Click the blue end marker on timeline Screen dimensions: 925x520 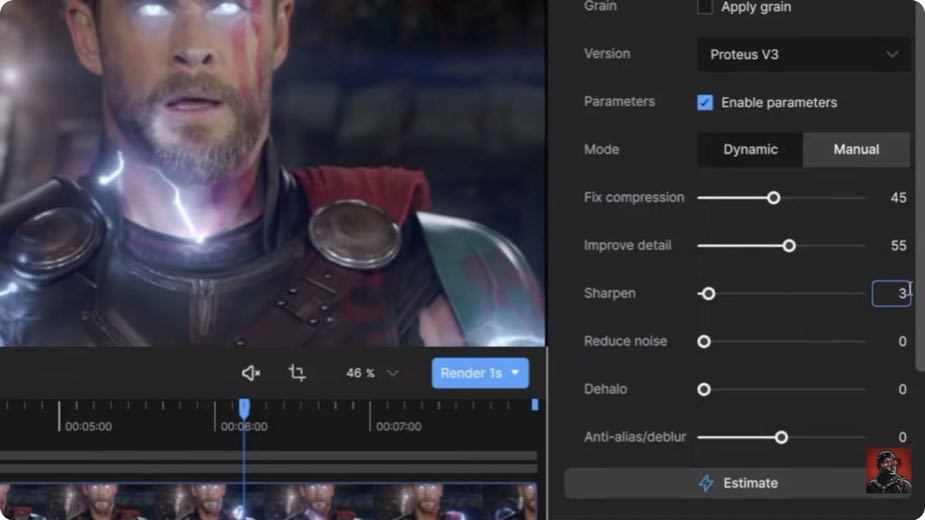point(534,404)
